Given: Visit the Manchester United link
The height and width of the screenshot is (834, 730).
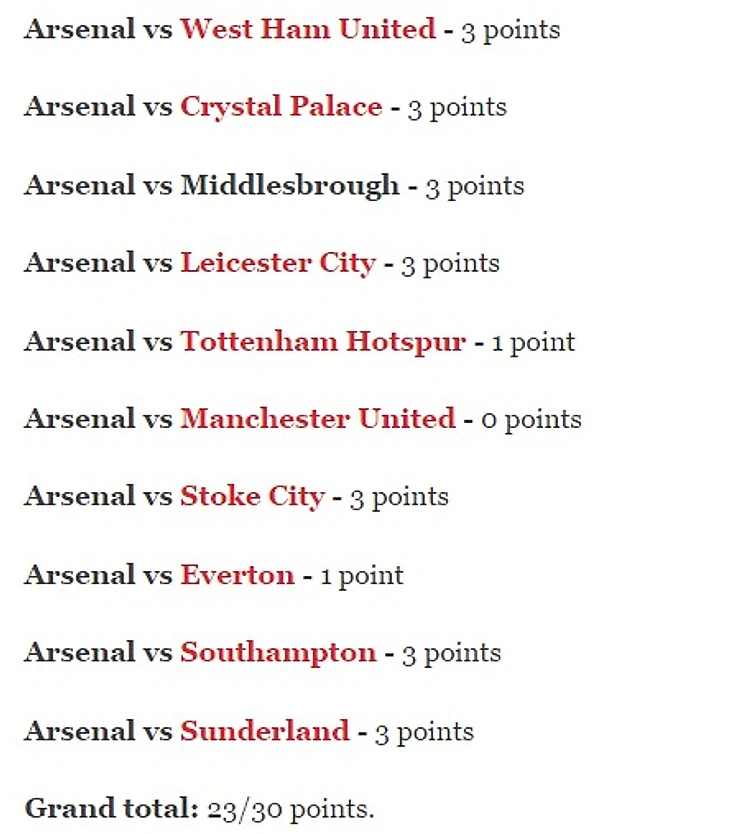Looking at the screenshot, I should point(318,419).
